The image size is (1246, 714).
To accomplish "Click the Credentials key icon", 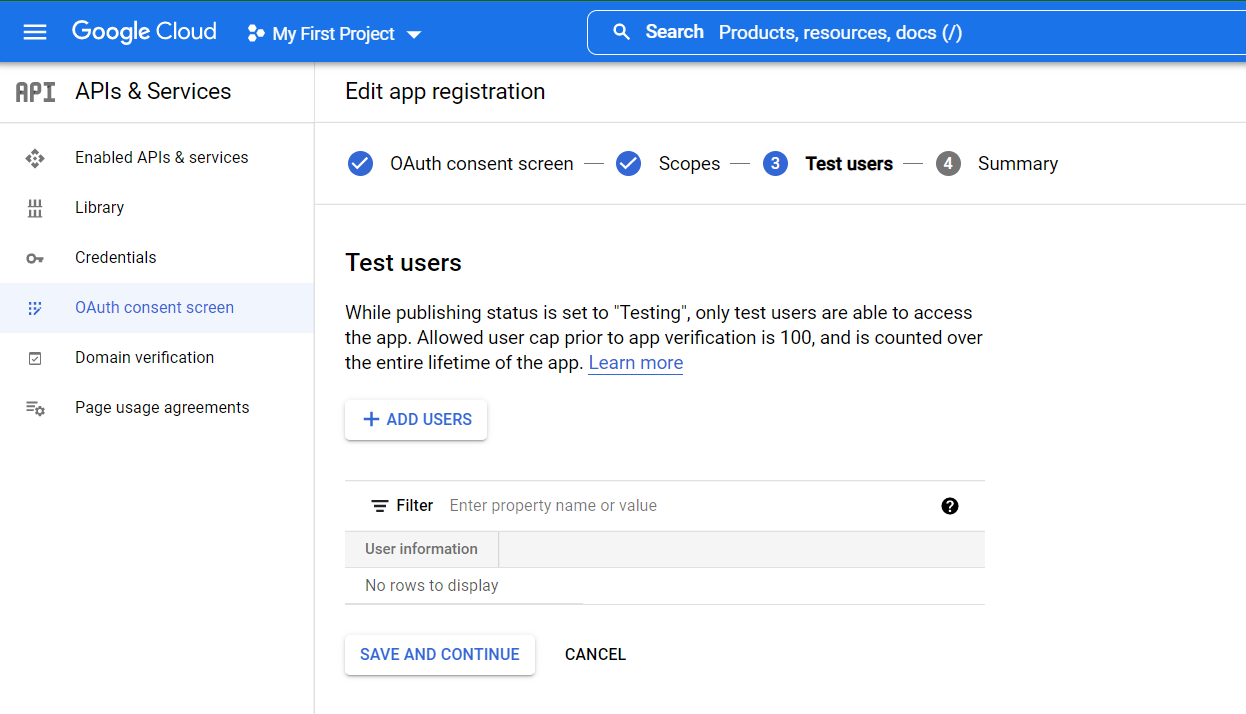I will 35,258.
